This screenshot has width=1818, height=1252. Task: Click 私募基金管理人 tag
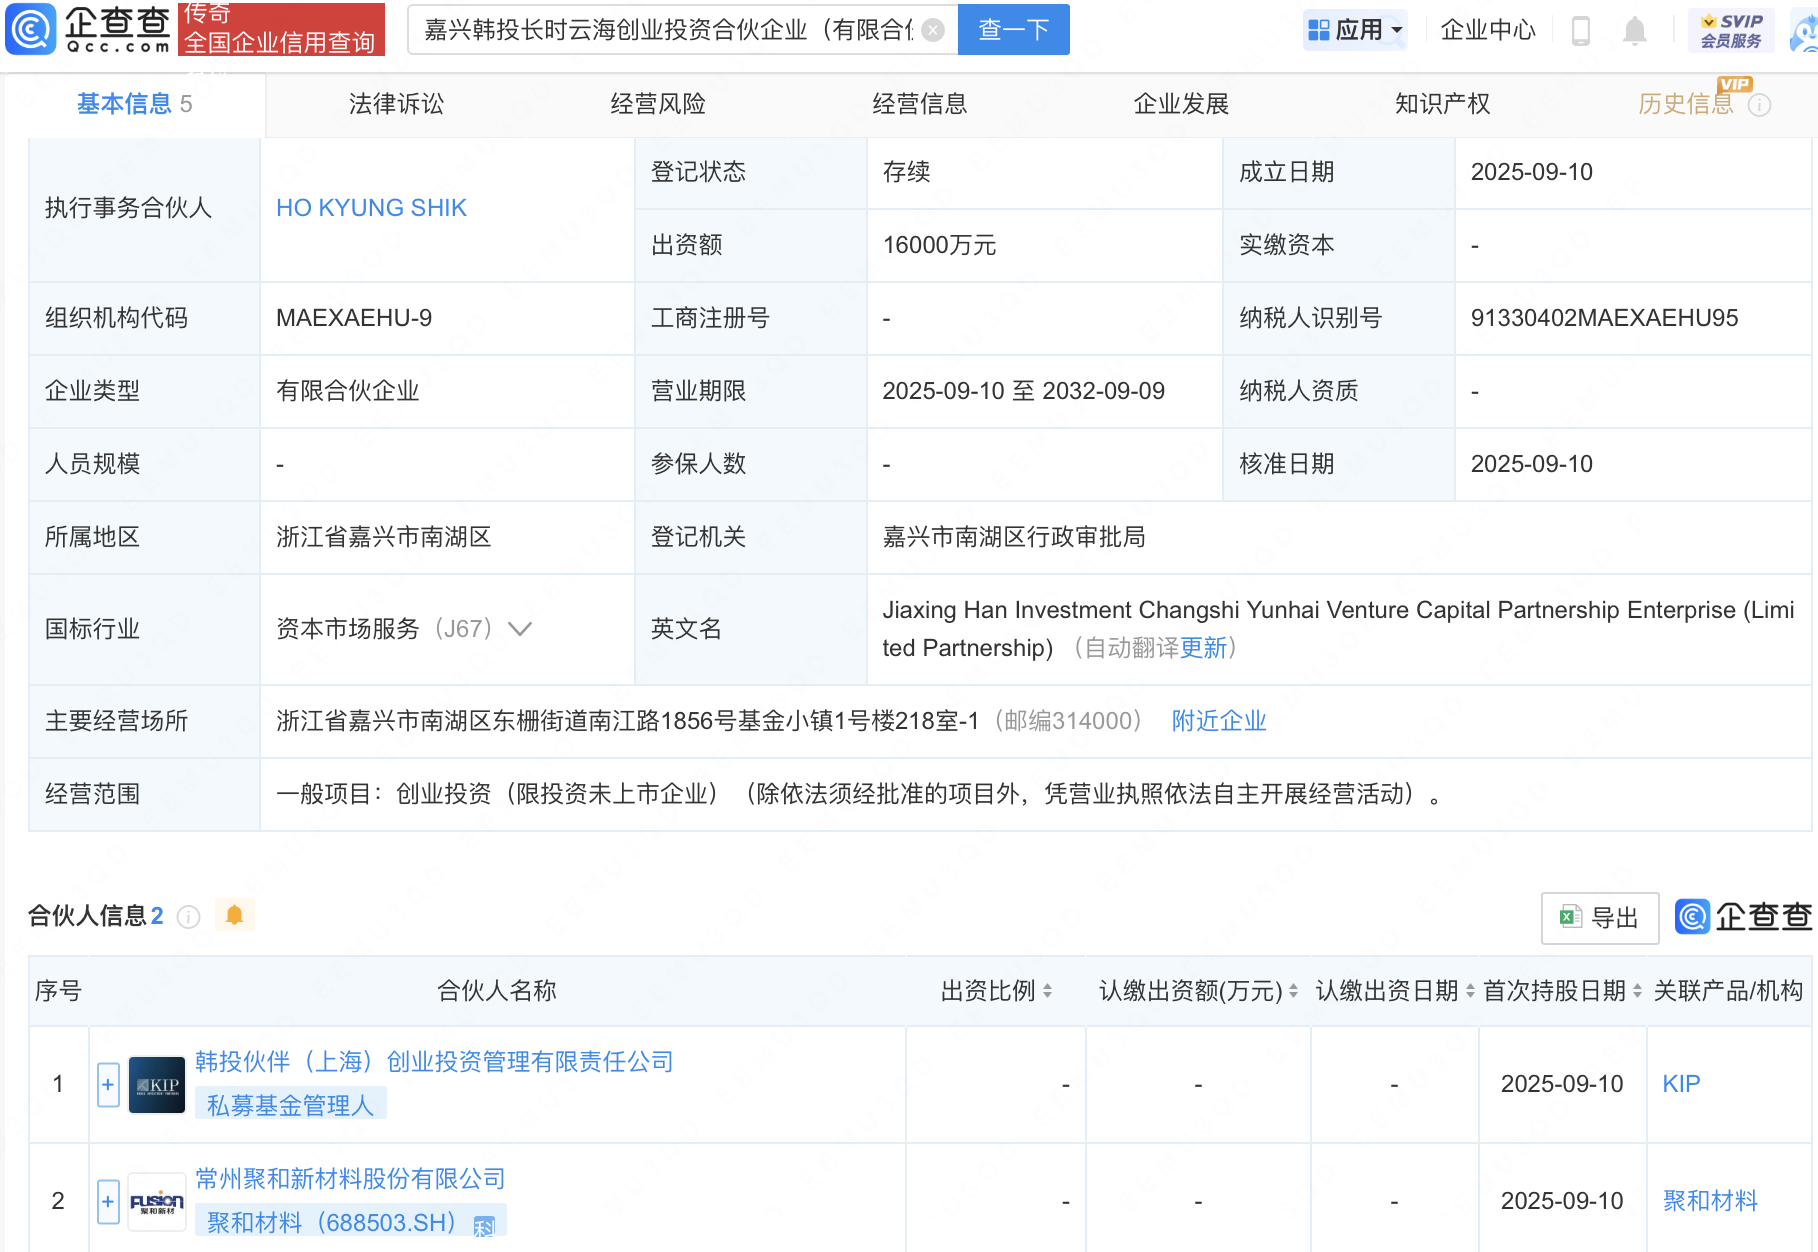[290, 1105]
